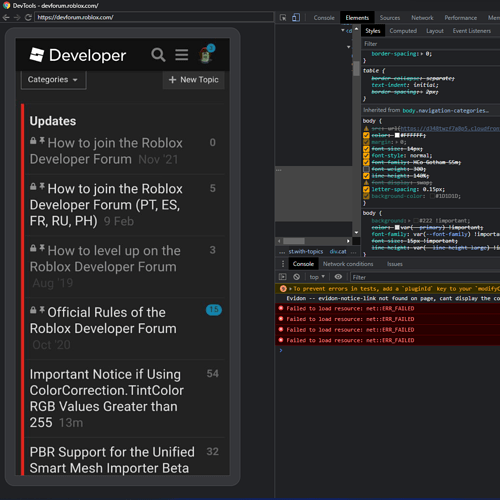Collapse the second DOM tree node arrow
500x500 pixels.
349,47
